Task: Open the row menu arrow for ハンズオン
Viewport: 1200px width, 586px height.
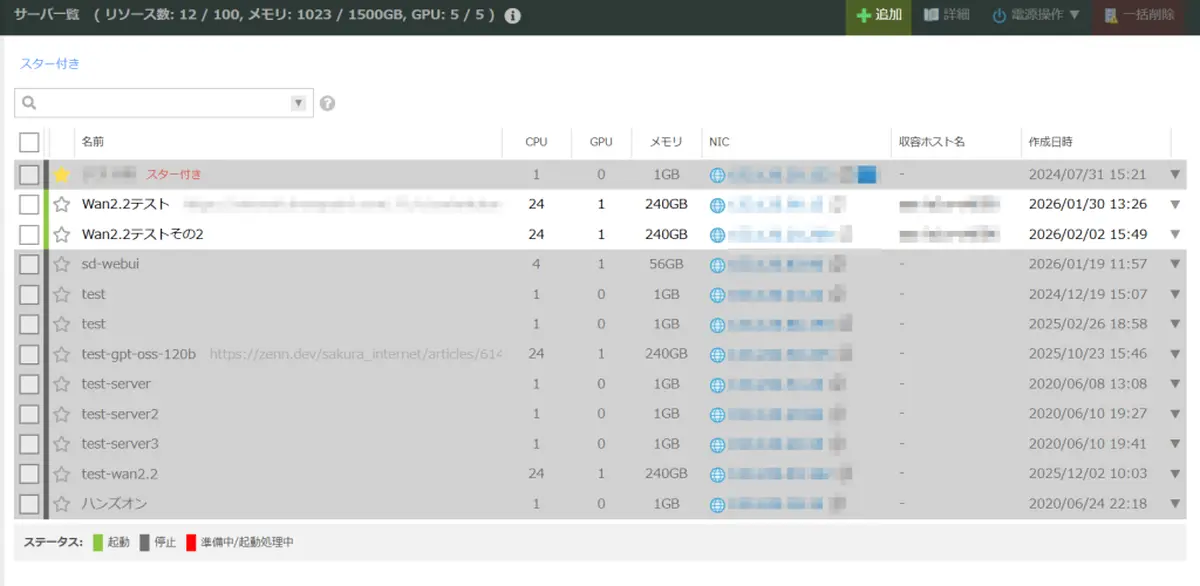Action: tap(1176, 504)
